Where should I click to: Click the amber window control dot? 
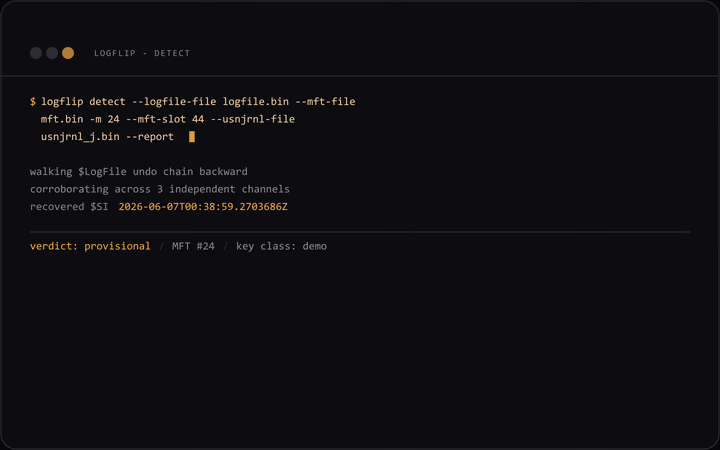point(68,53)
